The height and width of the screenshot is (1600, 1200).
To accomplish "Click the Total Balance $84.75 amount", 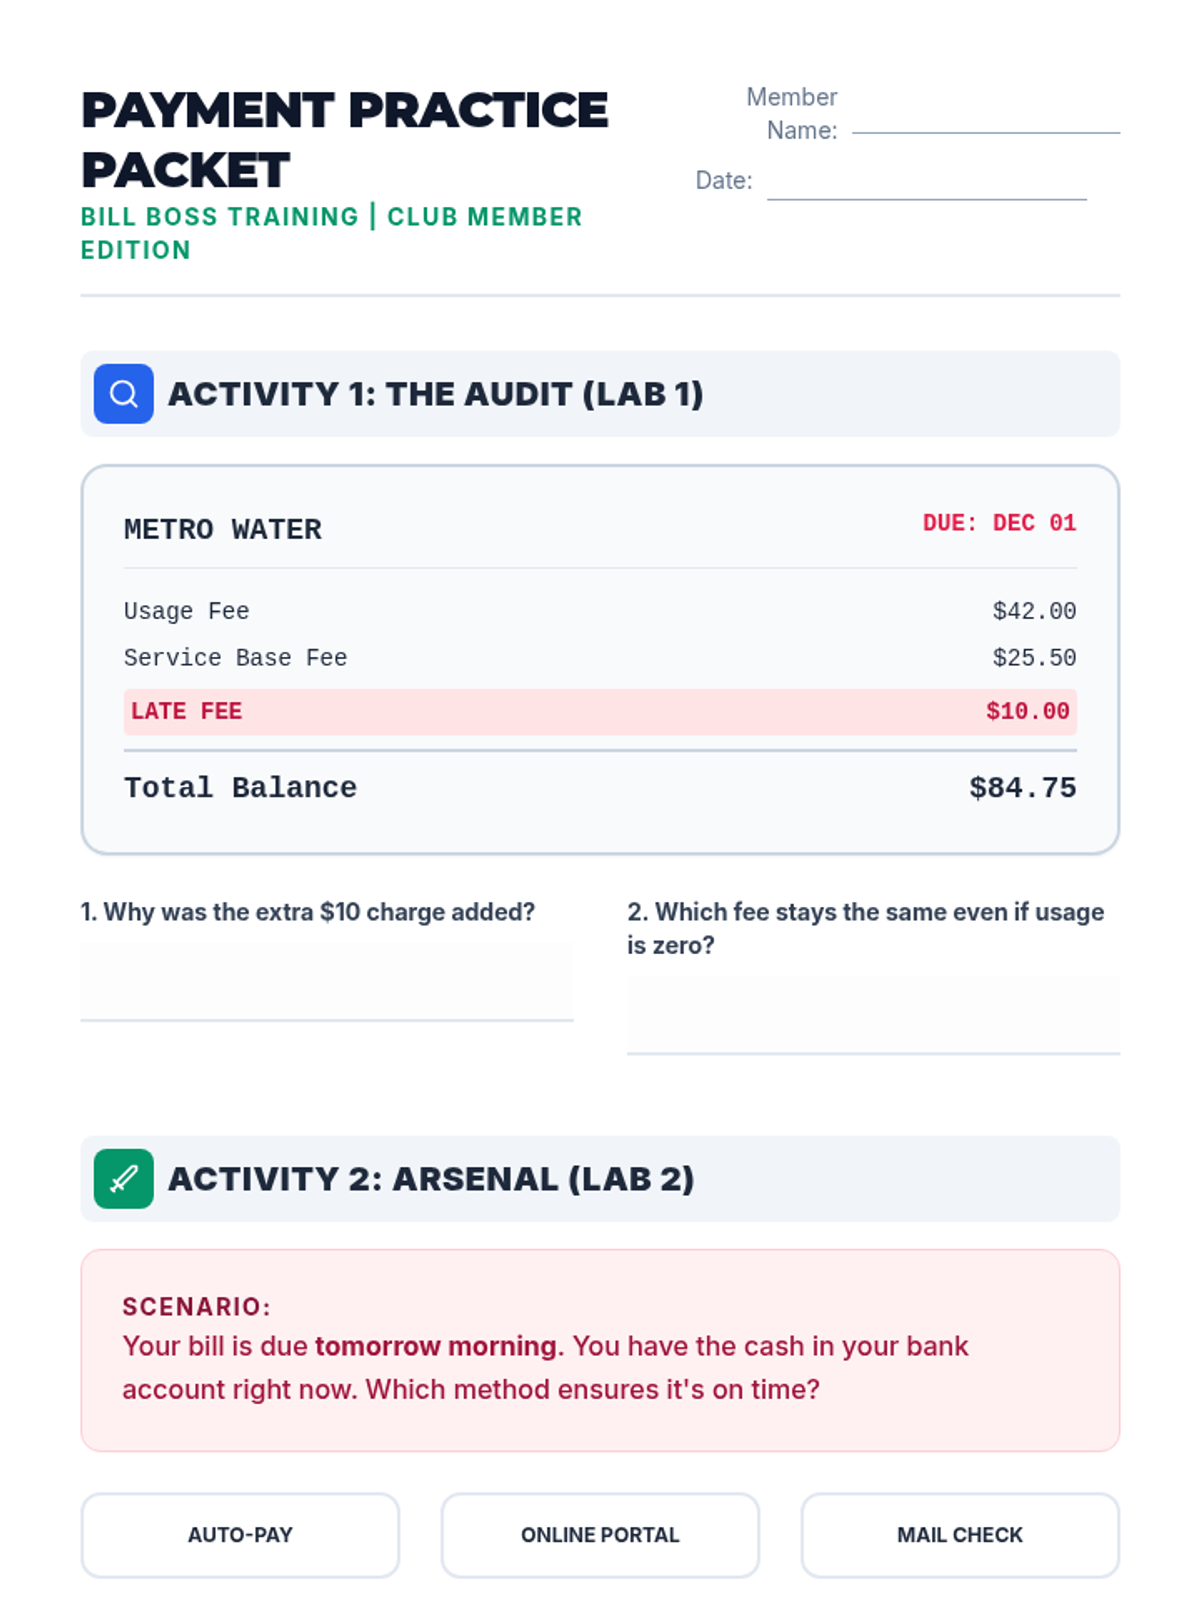I will pos(1022,788).
